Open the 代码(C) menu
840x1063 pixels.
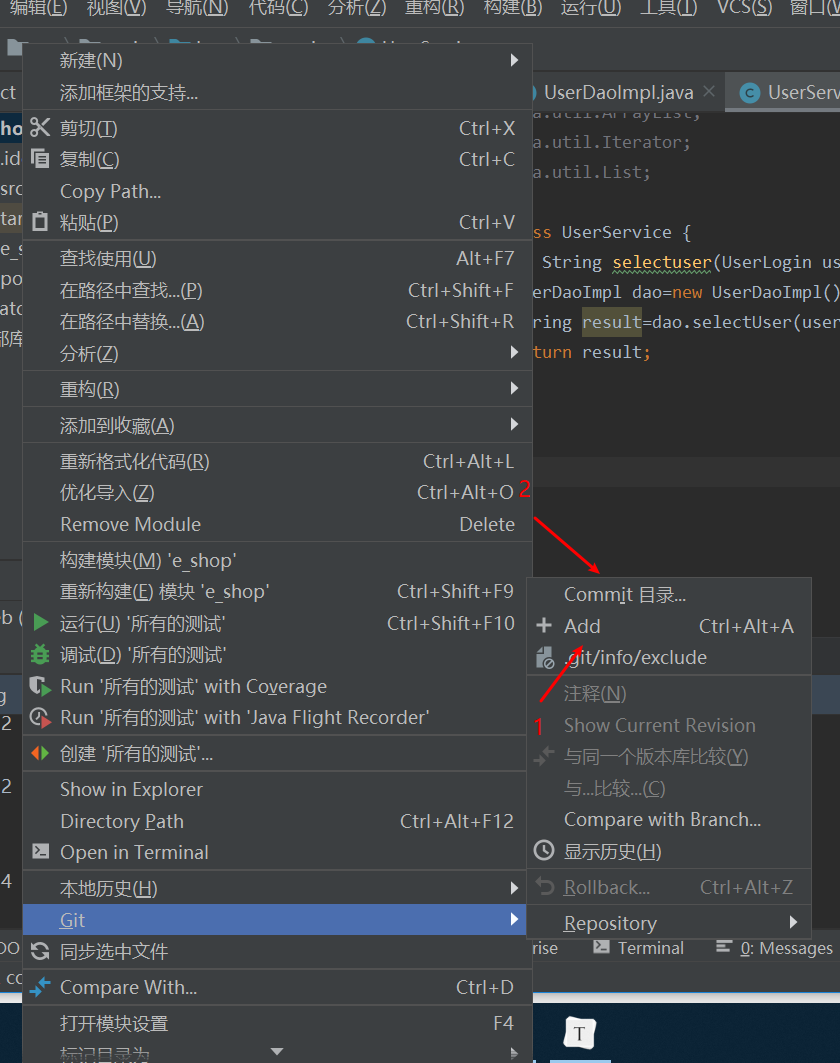point(278,8)
